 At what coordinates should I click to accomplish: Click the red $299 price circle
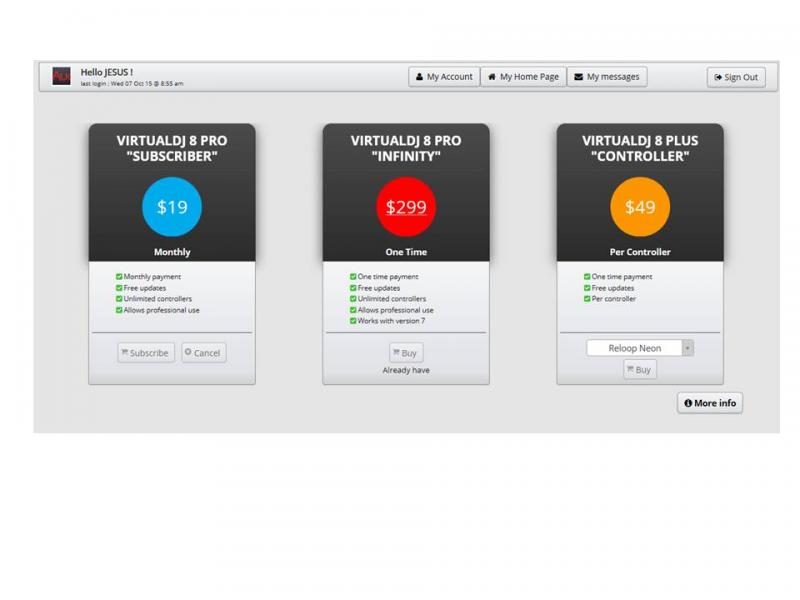(406, 207)
